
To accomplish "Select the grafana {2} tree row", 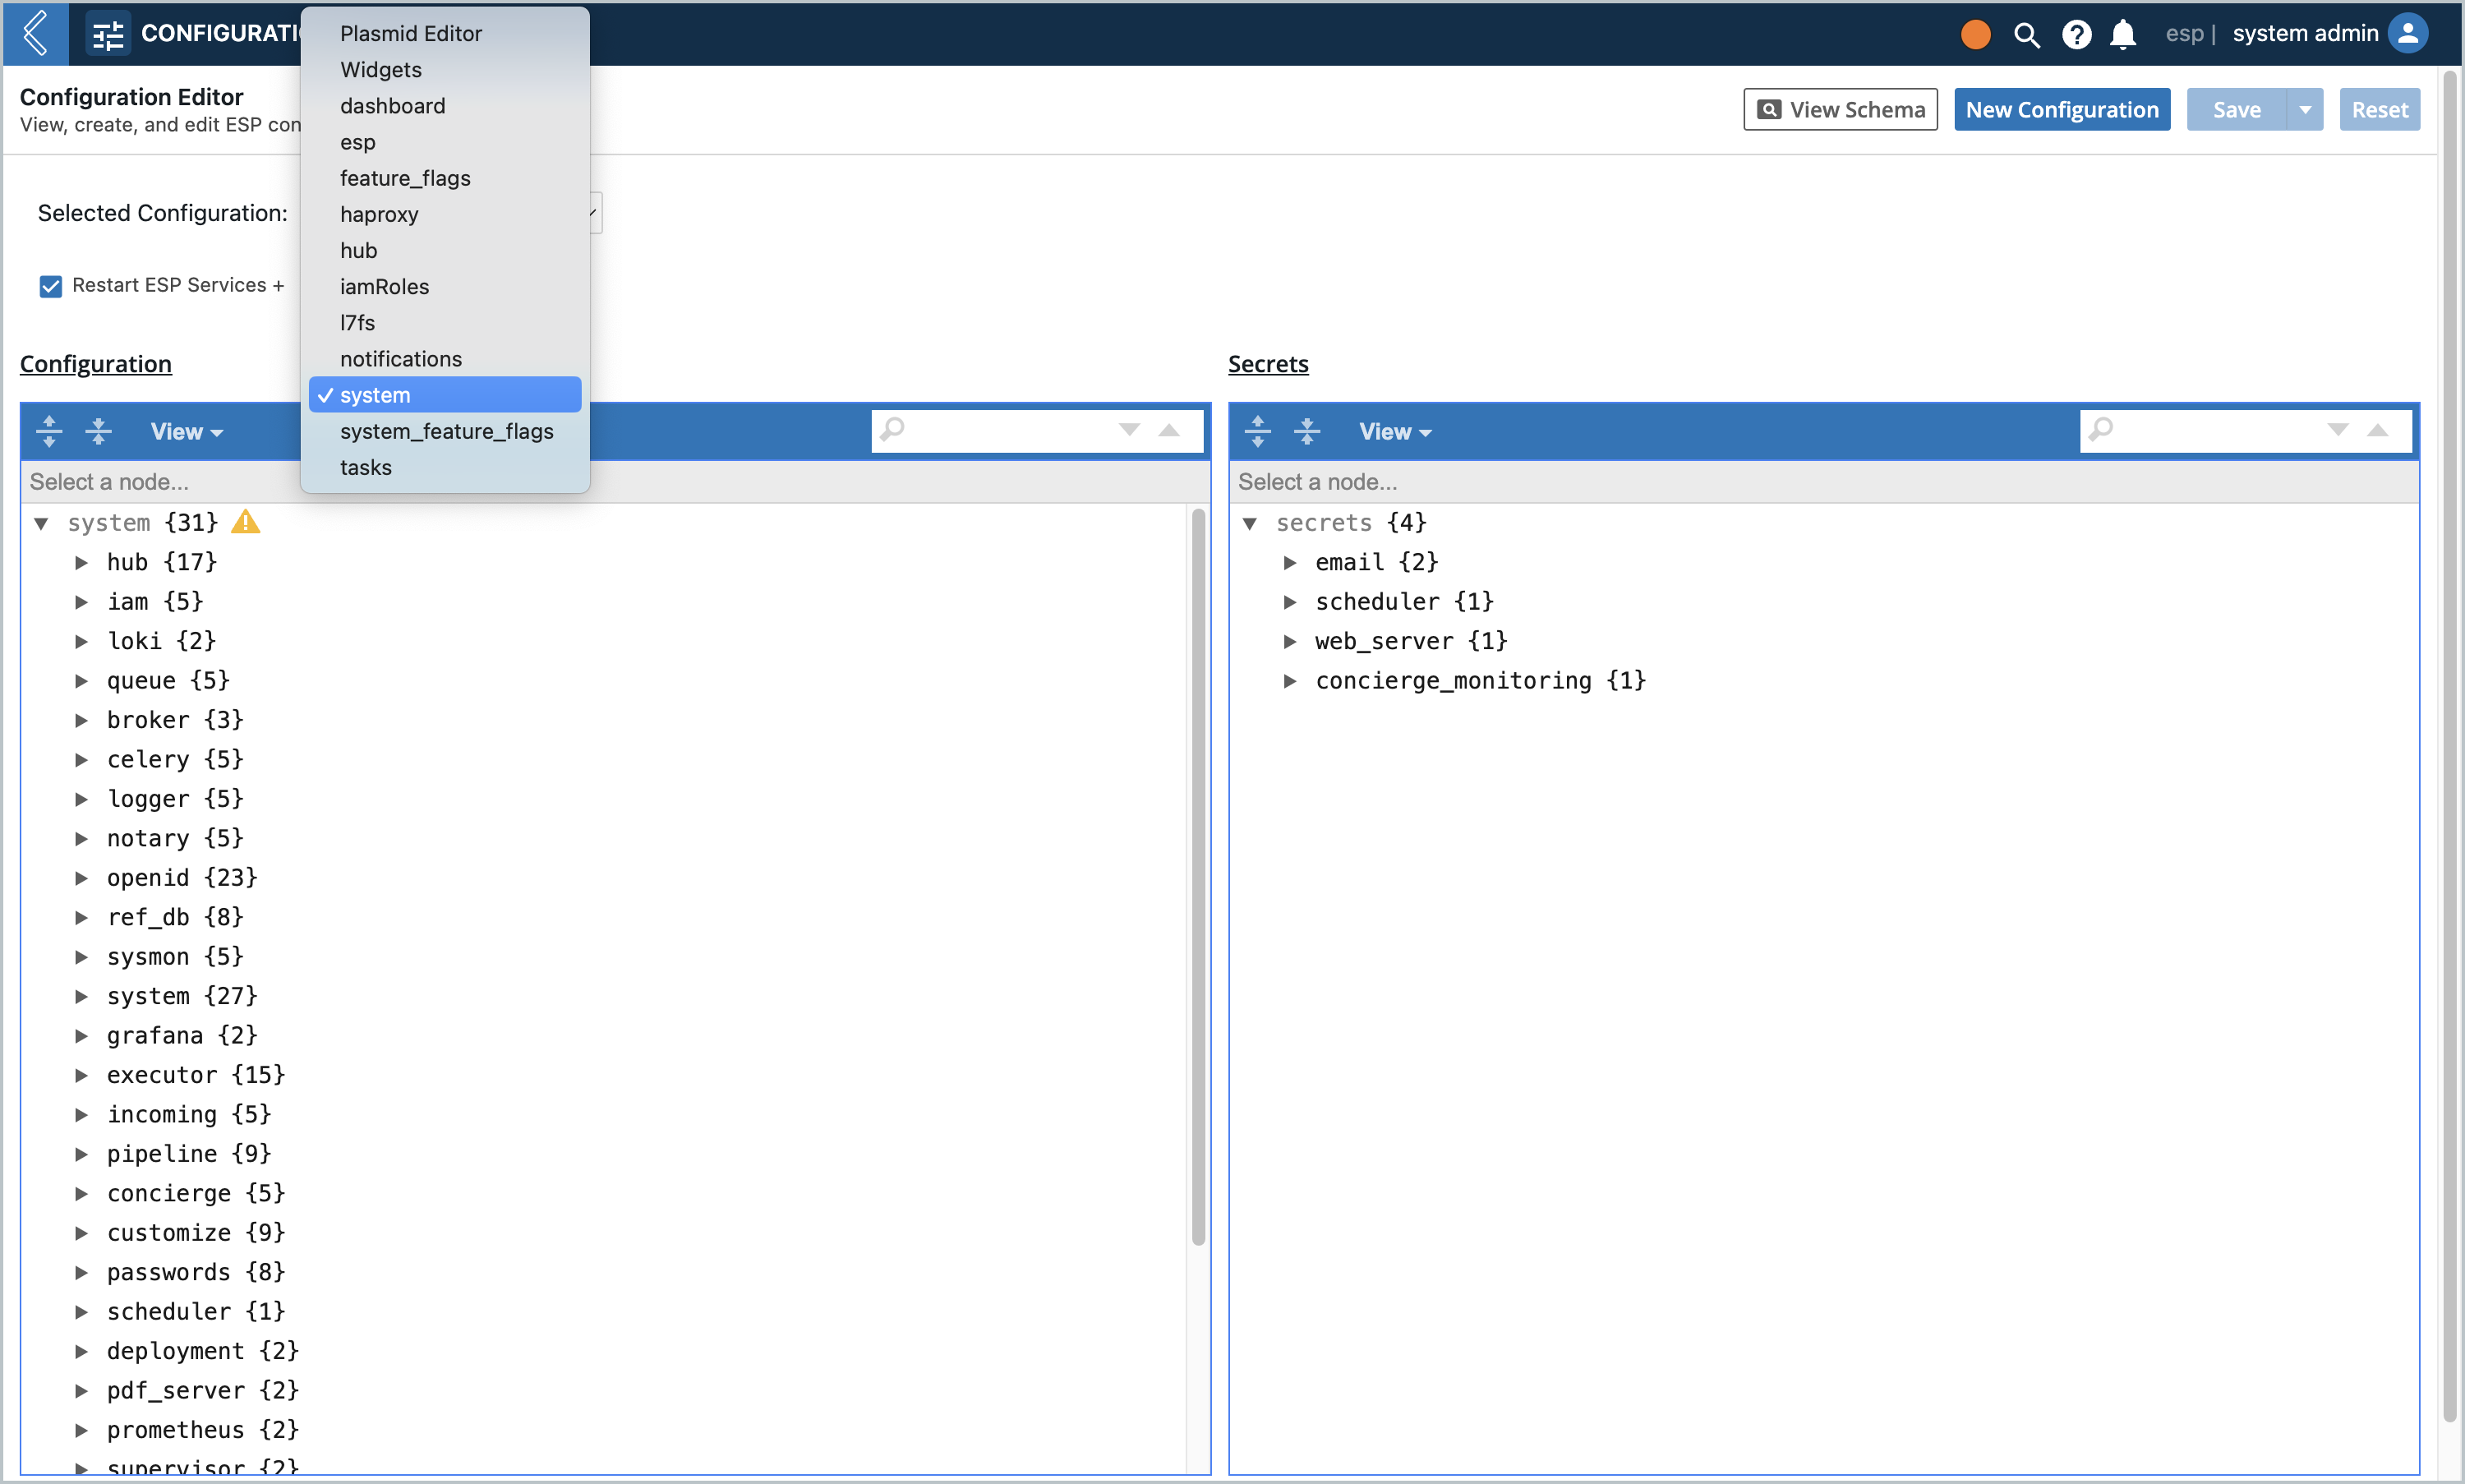I will [182, 1035].
